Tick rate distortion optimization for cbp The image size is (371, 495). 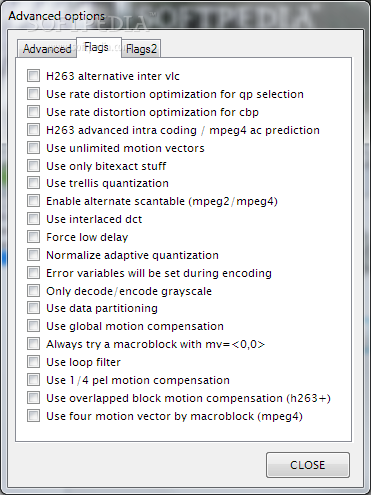tap(33, 112)
